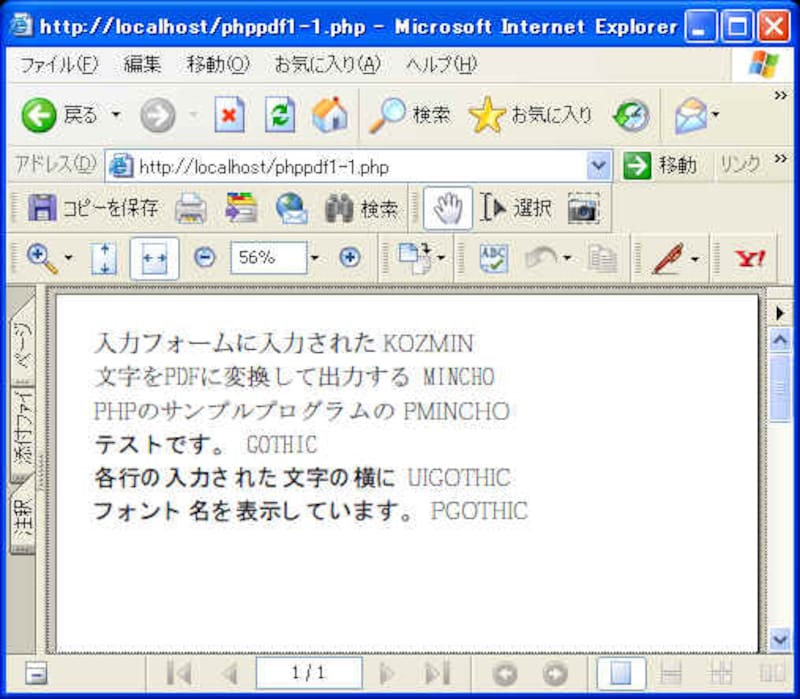Select the Hand tool
Viewport: 800px width, 699px height.
[447, 208]
